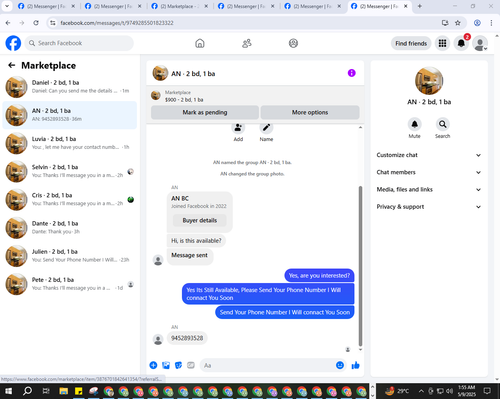
Task: Open Windows Start menu
Action: tap(8, 391)
